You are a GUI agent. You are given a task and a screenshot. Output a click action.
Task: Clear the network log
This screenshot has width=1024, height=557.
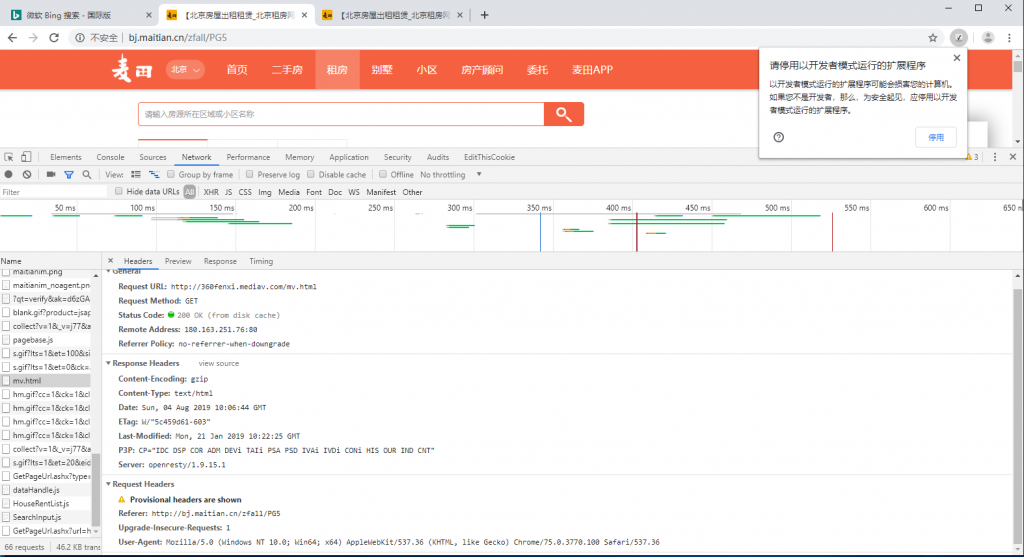27,175
